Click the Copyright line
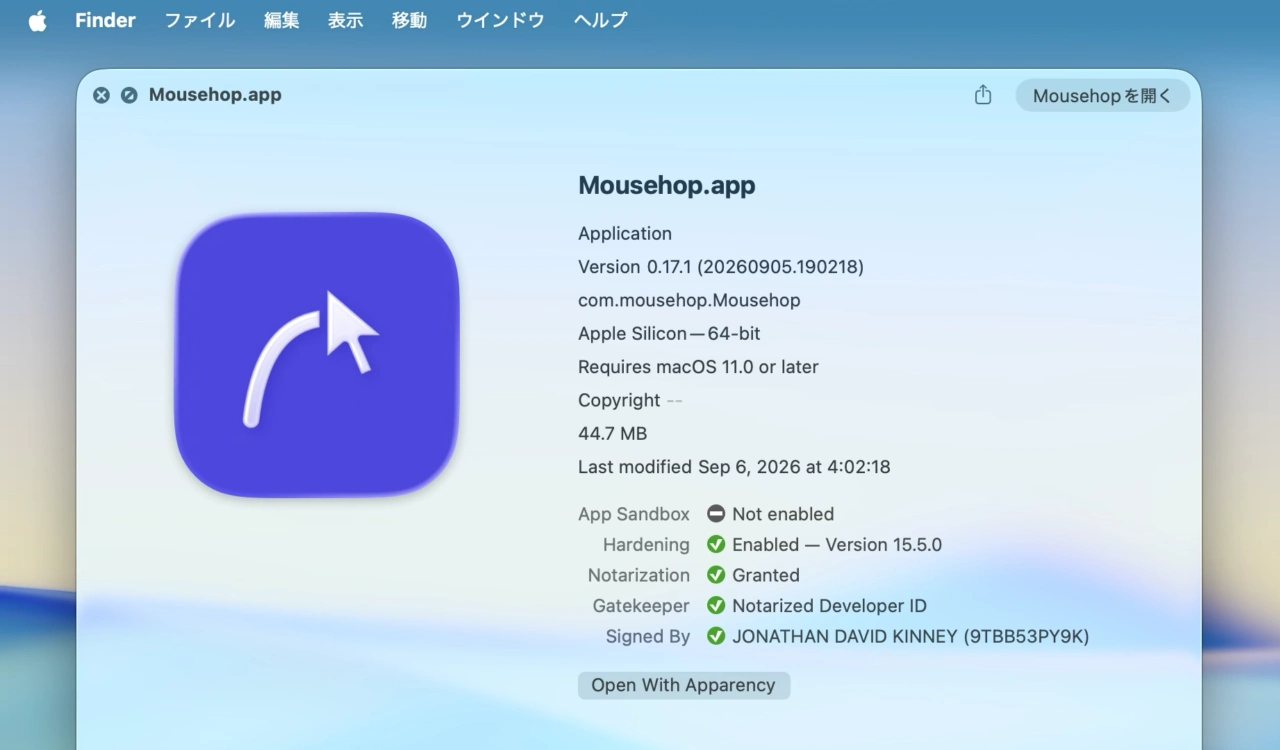The height and width of the screenshot is (750, 1280). tap(630, 400)
